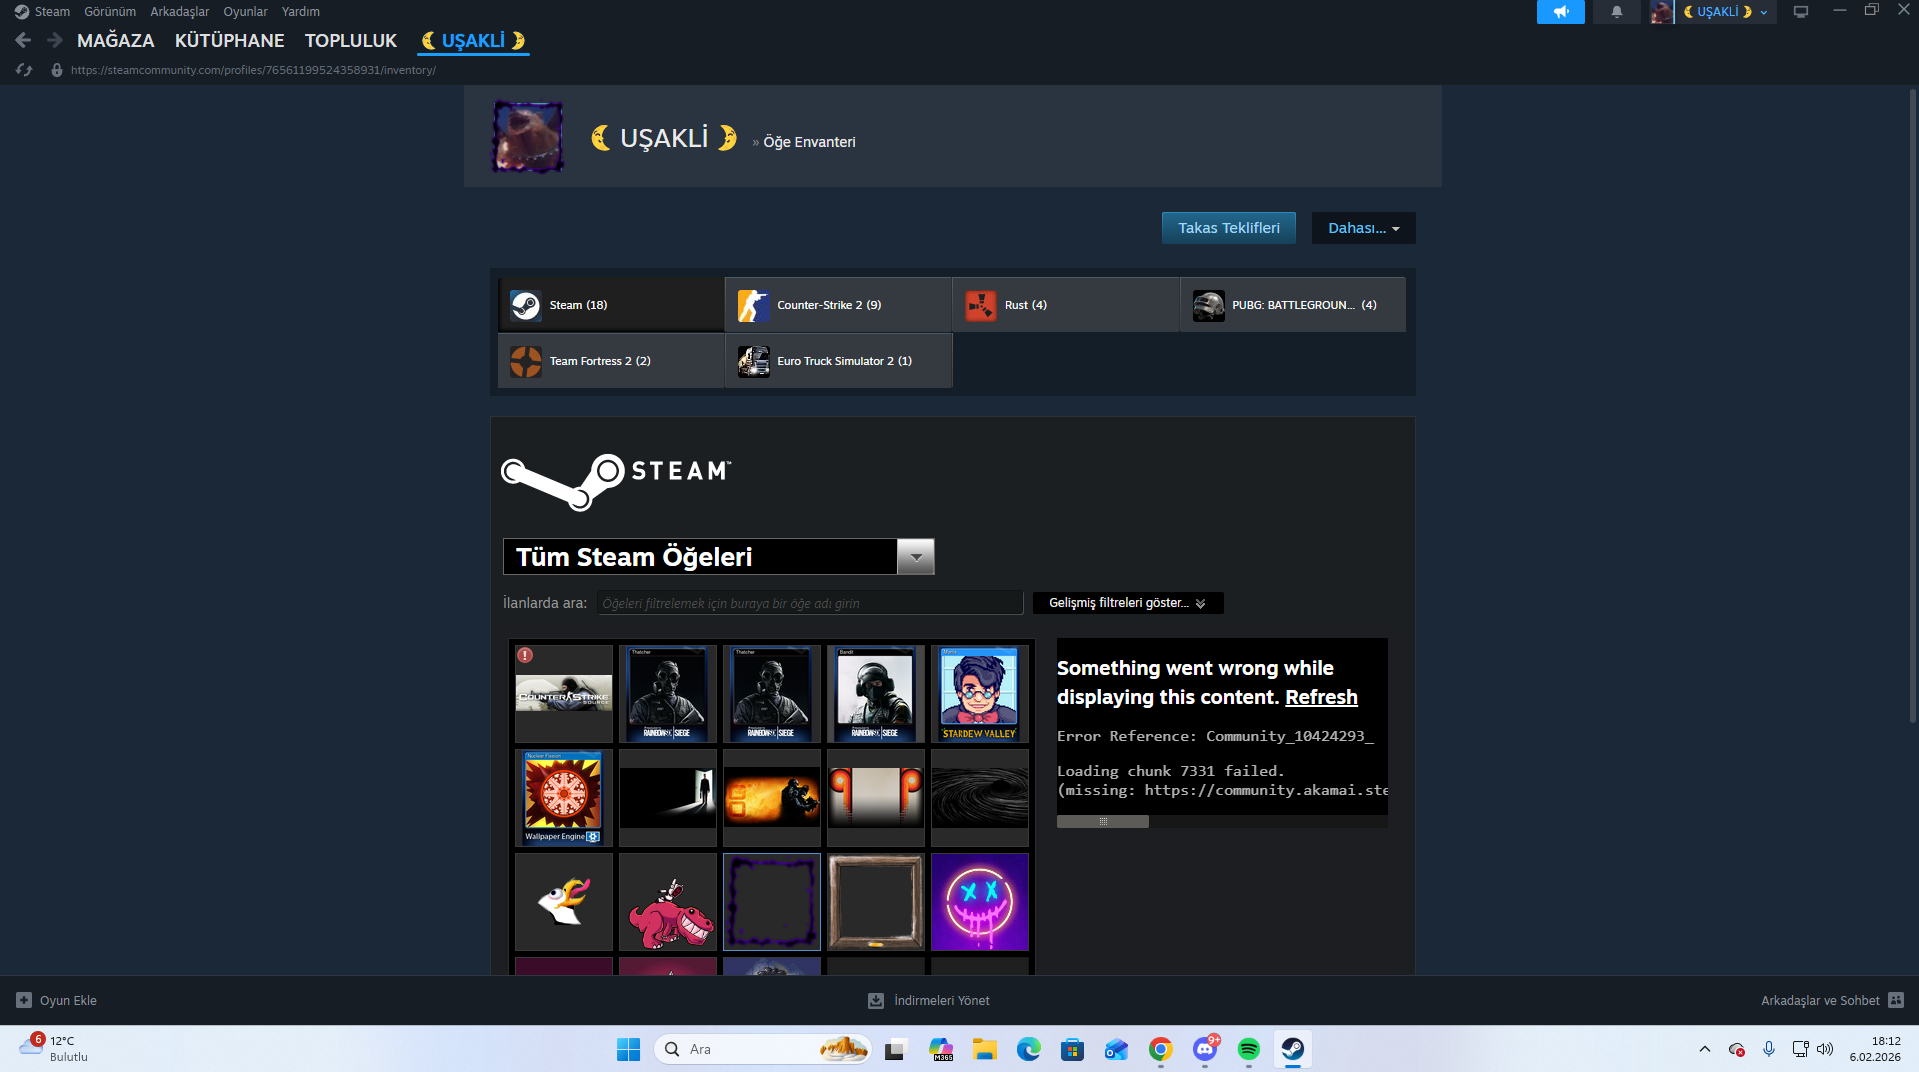Open Spotify from the taskbar
Image resolution: width=1919 pixels, height=1072 pixels.
[x=1248, y=1049]
